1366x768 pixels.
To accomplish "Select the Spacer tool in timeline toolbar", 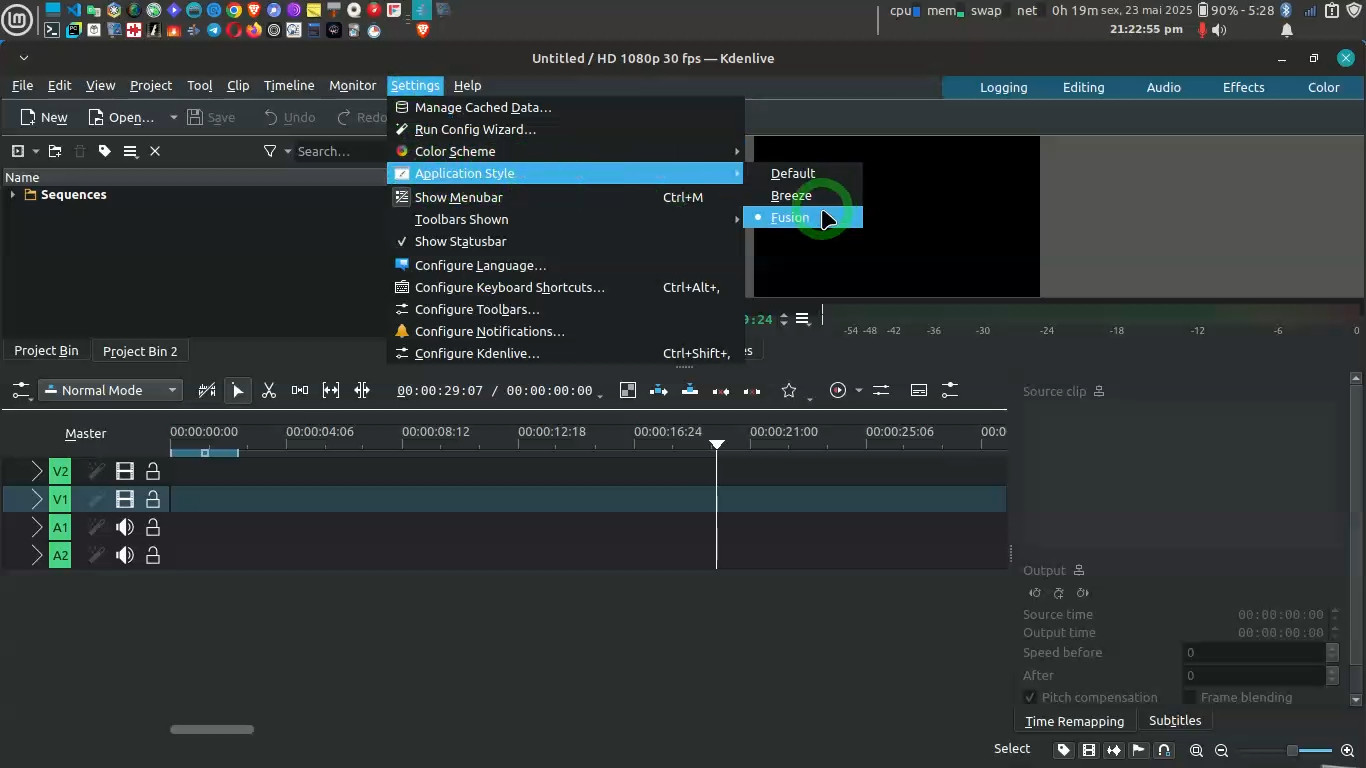I will [x=299, y=391].
